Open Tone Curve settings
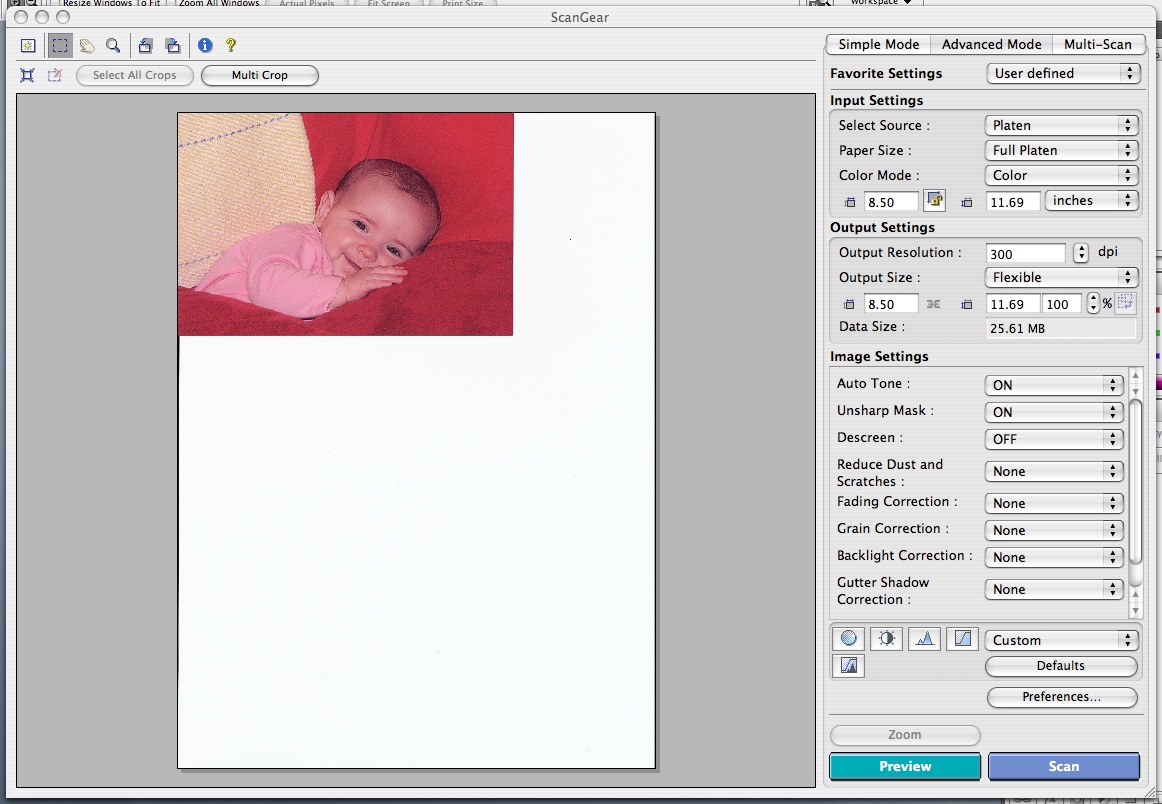The width and height of the screenshot is (1162, 804). click(961, 639)
